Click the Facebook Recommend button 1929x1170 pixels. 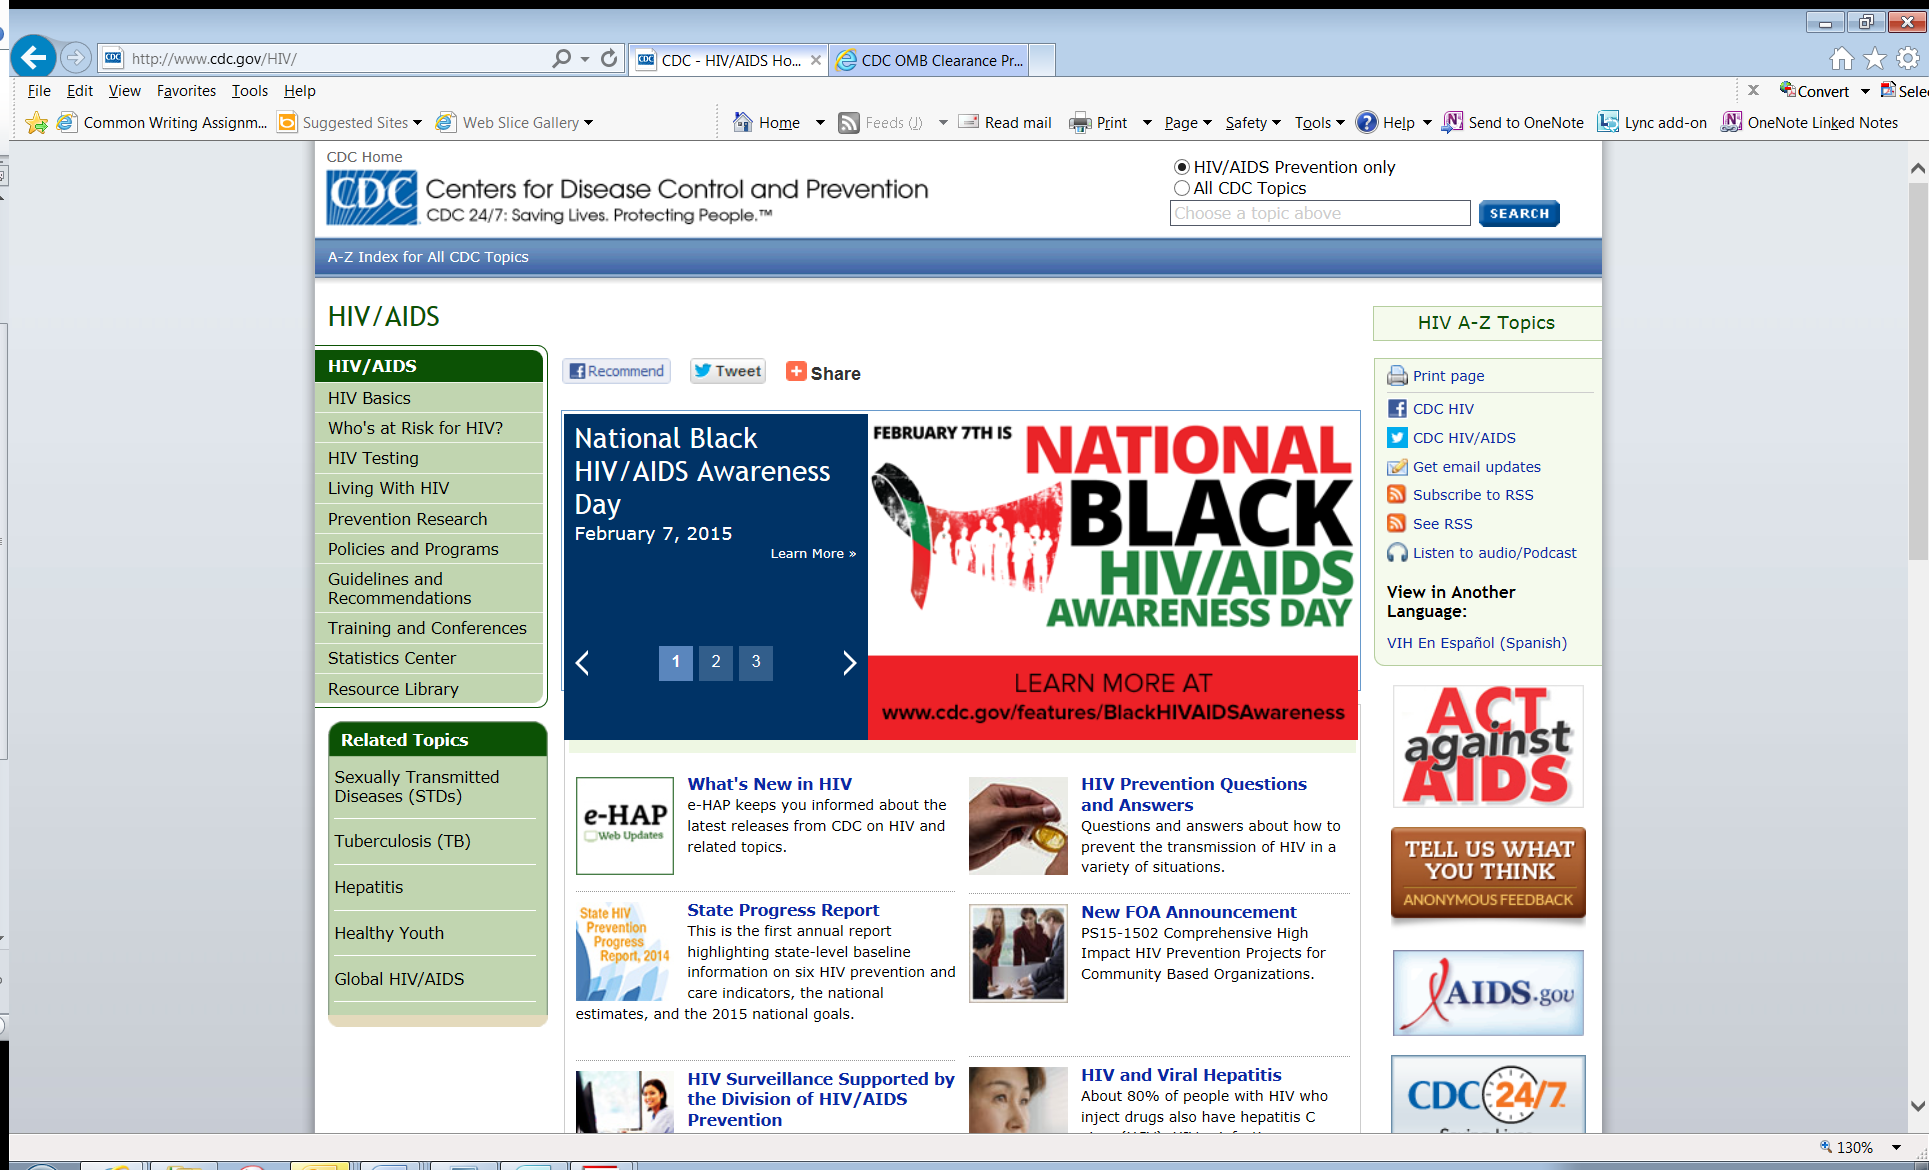616,371
